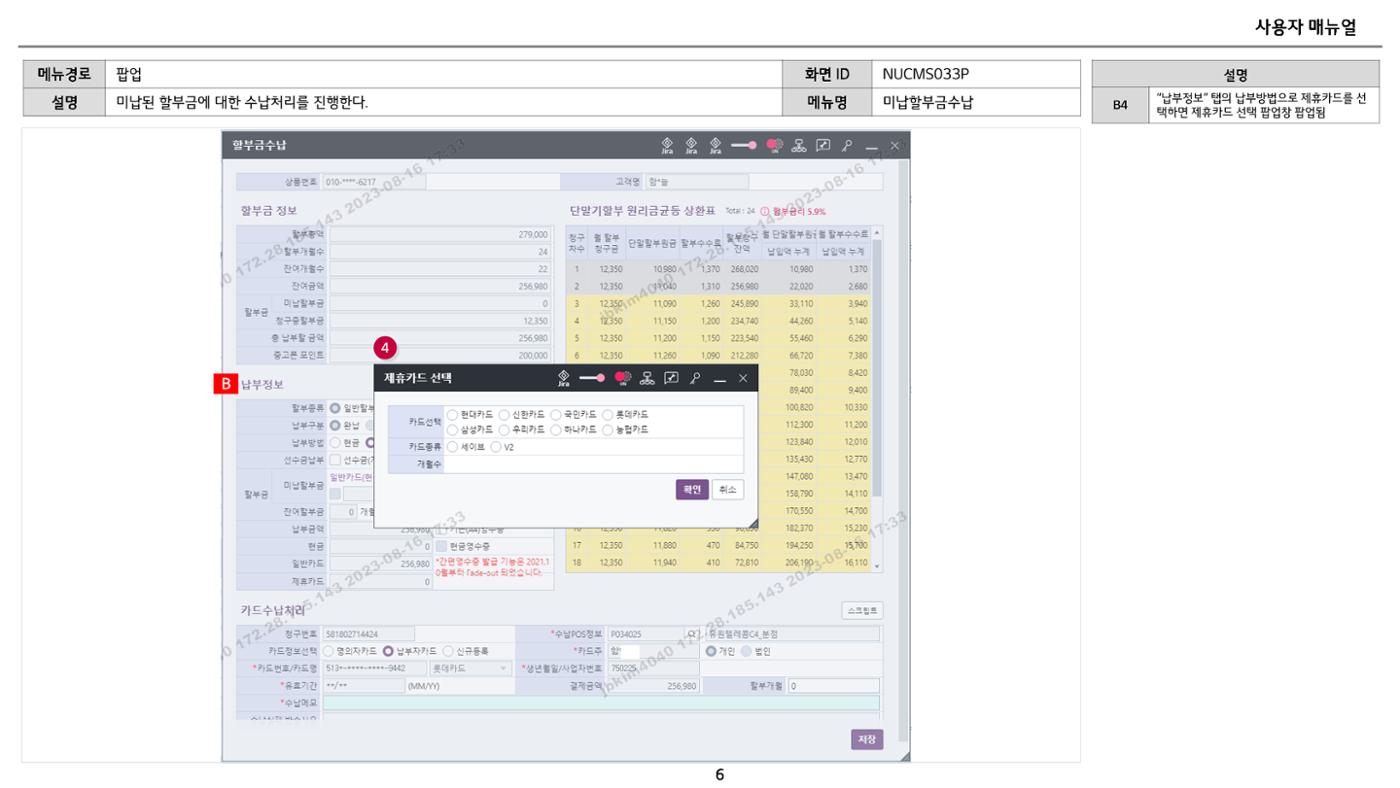The height and width of the screenshot is (788, 1400).
Task: Select the 농협카드 radio button
Action: 607,429
